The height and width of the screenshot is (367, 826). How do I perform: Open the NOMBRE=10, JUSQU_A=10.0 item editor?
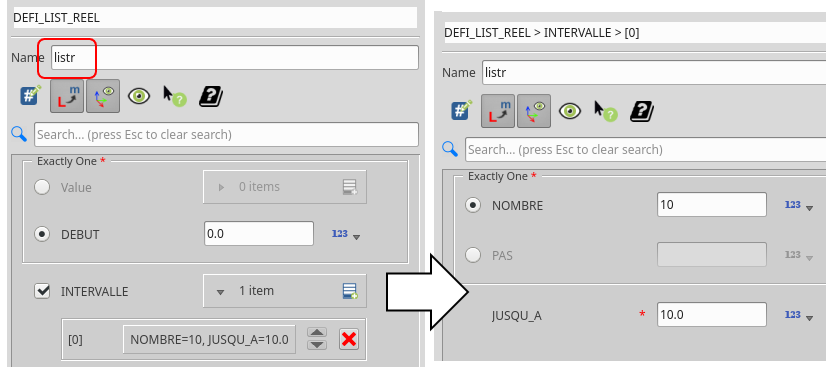(210, 340)
